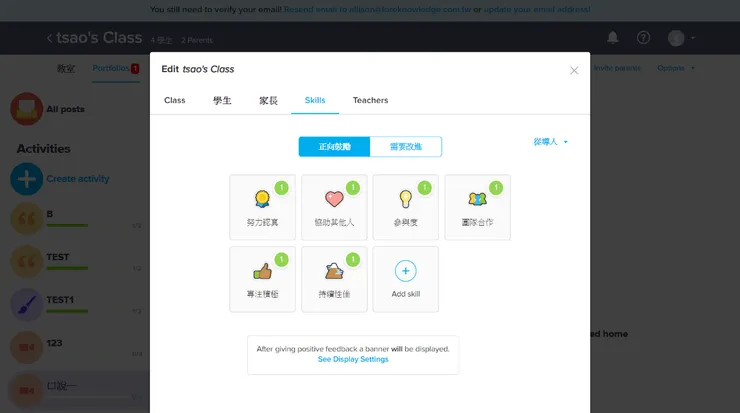Screen dimensions: 740x413
Task: Select the 參與度 lightbulb skill card
Action: point(405,207)
